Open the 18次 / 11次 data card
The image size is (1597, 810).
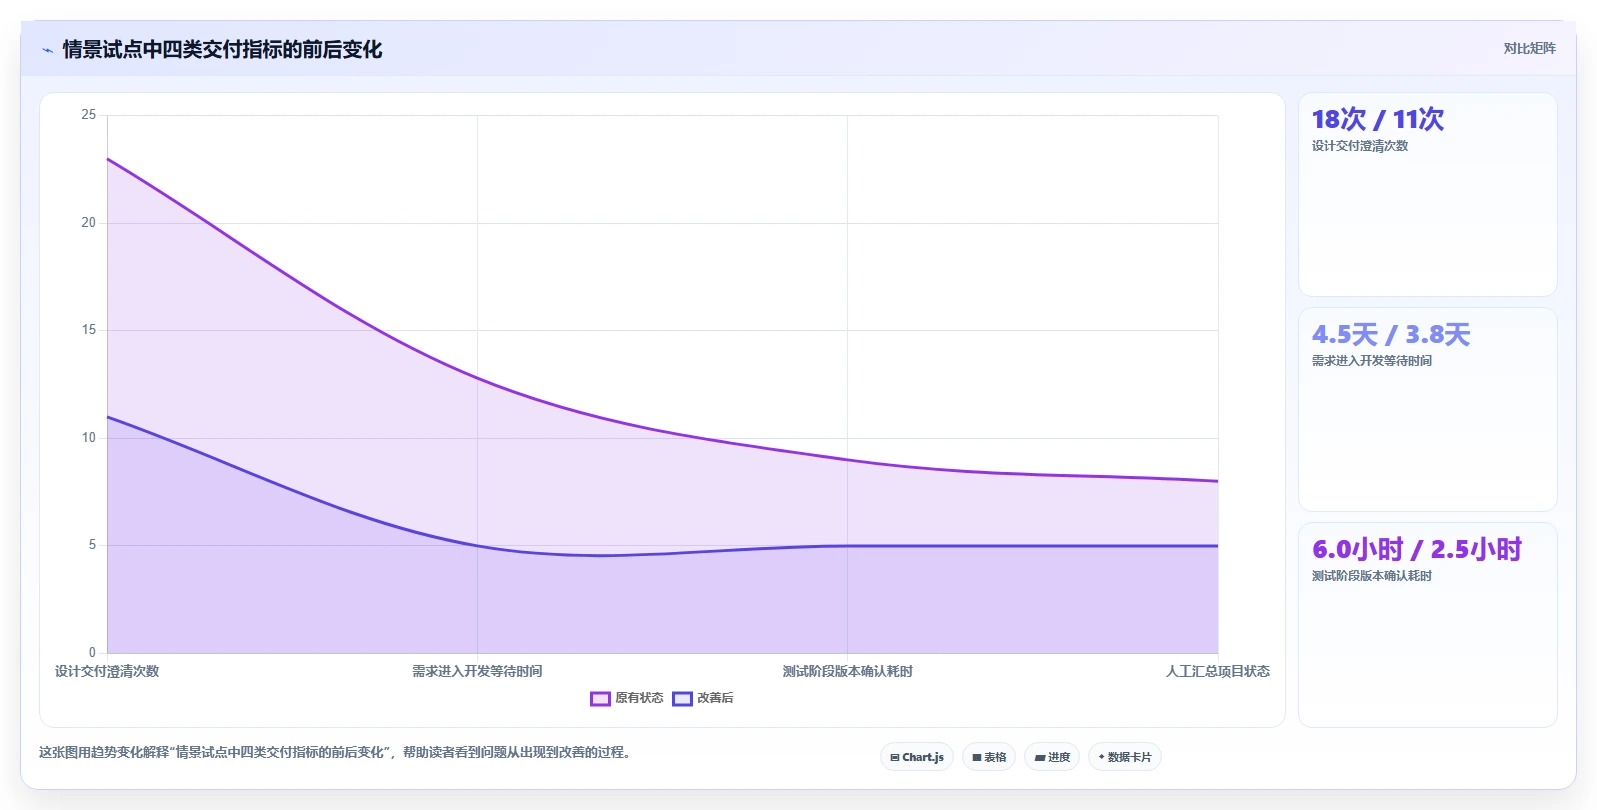[1427, 195]
